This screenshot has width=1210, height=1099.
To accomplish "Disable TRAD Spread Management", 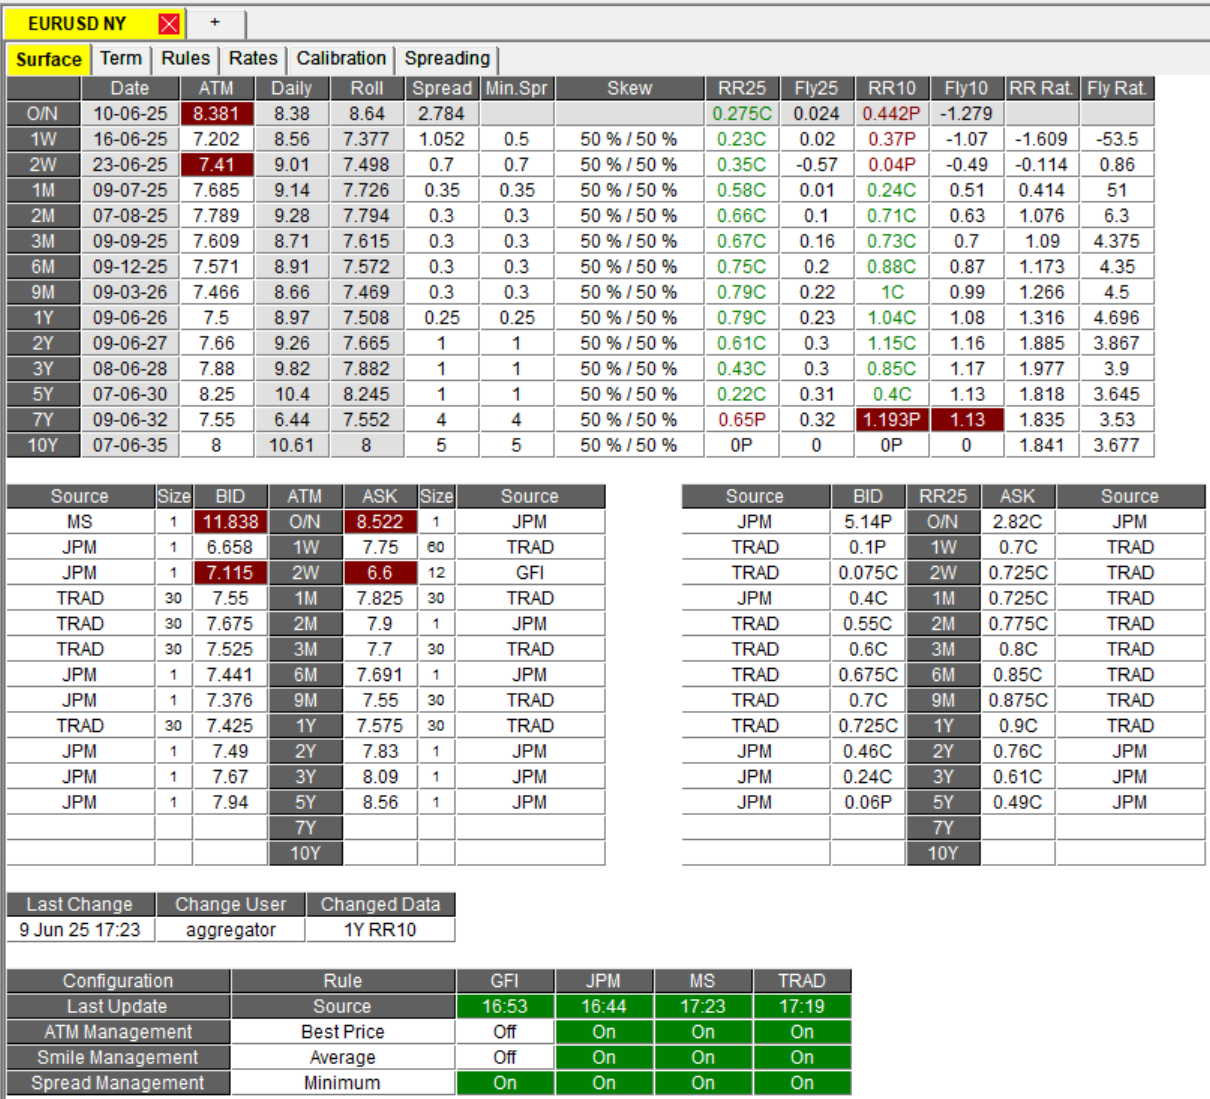I will (x=802, y=1083).
